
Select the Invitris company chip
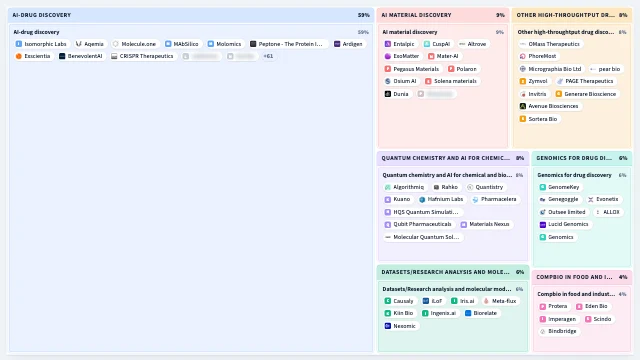pyautogui.click(x=533, y=94)
